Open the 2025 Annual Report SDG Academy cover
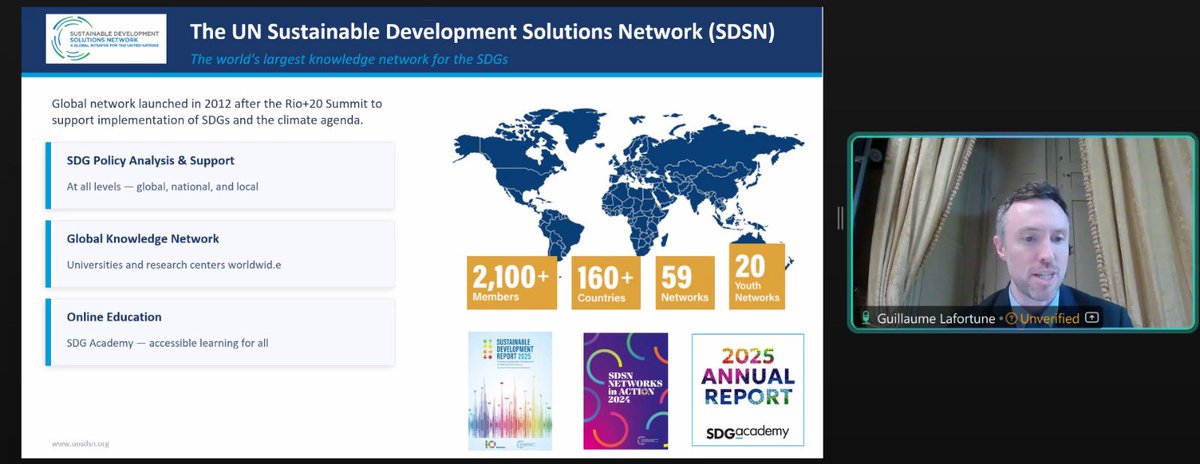Image resolution: width=1200 pixels, height=464 pixels. 748,390
